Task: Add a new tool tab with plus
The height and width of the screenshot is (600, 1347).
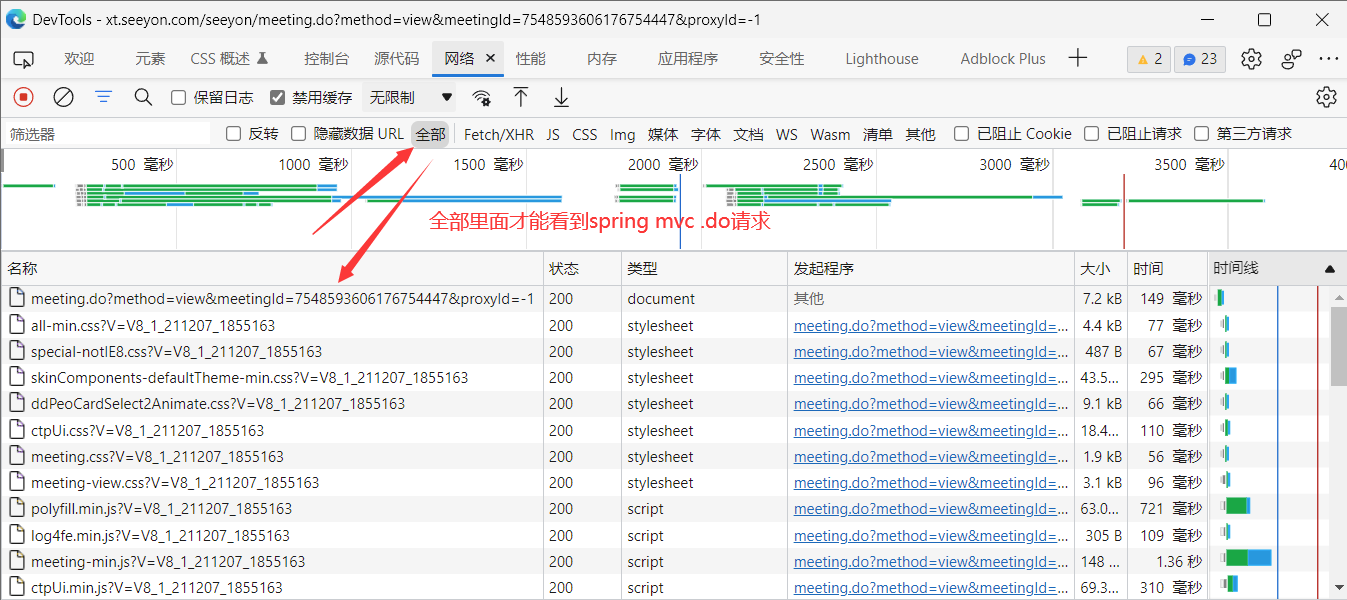Action: [1077, 58]
